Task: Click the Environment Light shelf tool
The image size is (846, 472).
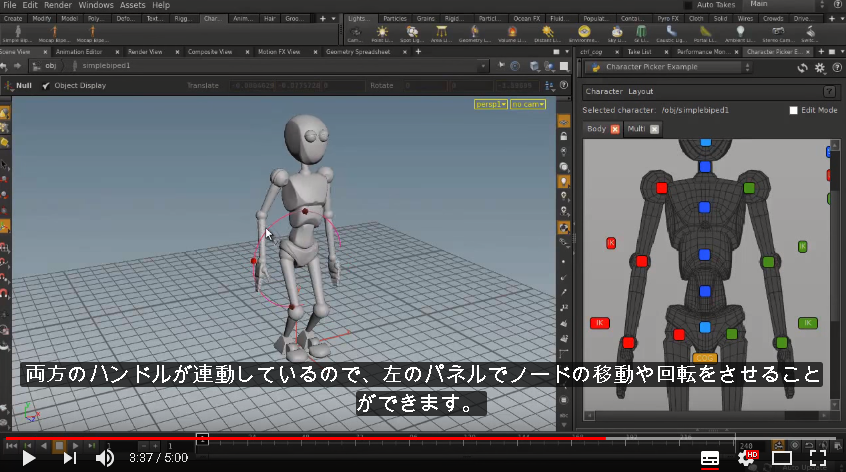Action: [x=584, y=34]
